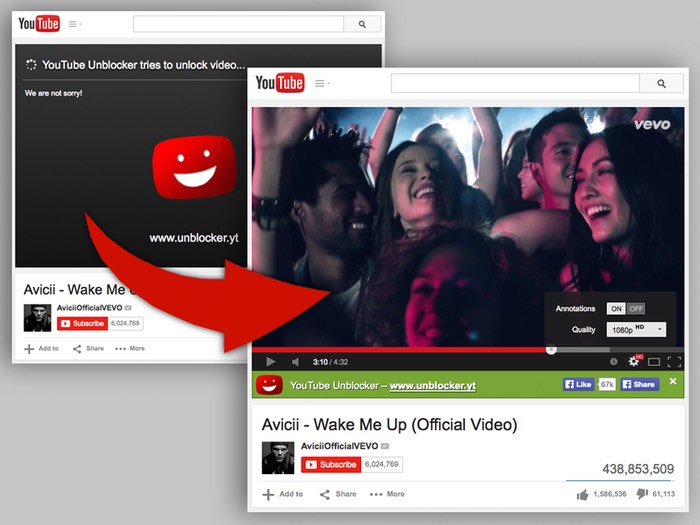Click channel avatar thumbnail in front window

(278, 458)
